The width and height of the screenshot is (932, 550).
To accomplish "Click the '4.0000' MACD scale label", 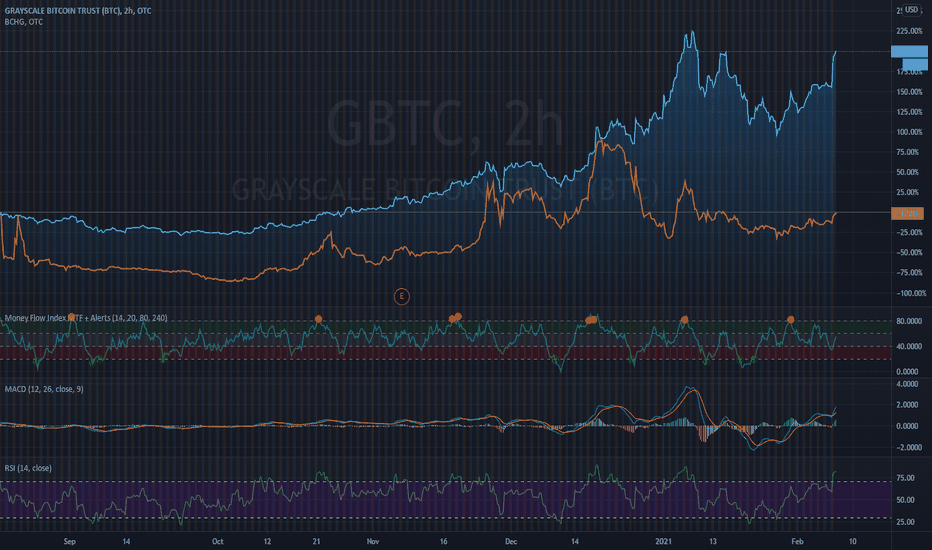I will pos(907,384).
